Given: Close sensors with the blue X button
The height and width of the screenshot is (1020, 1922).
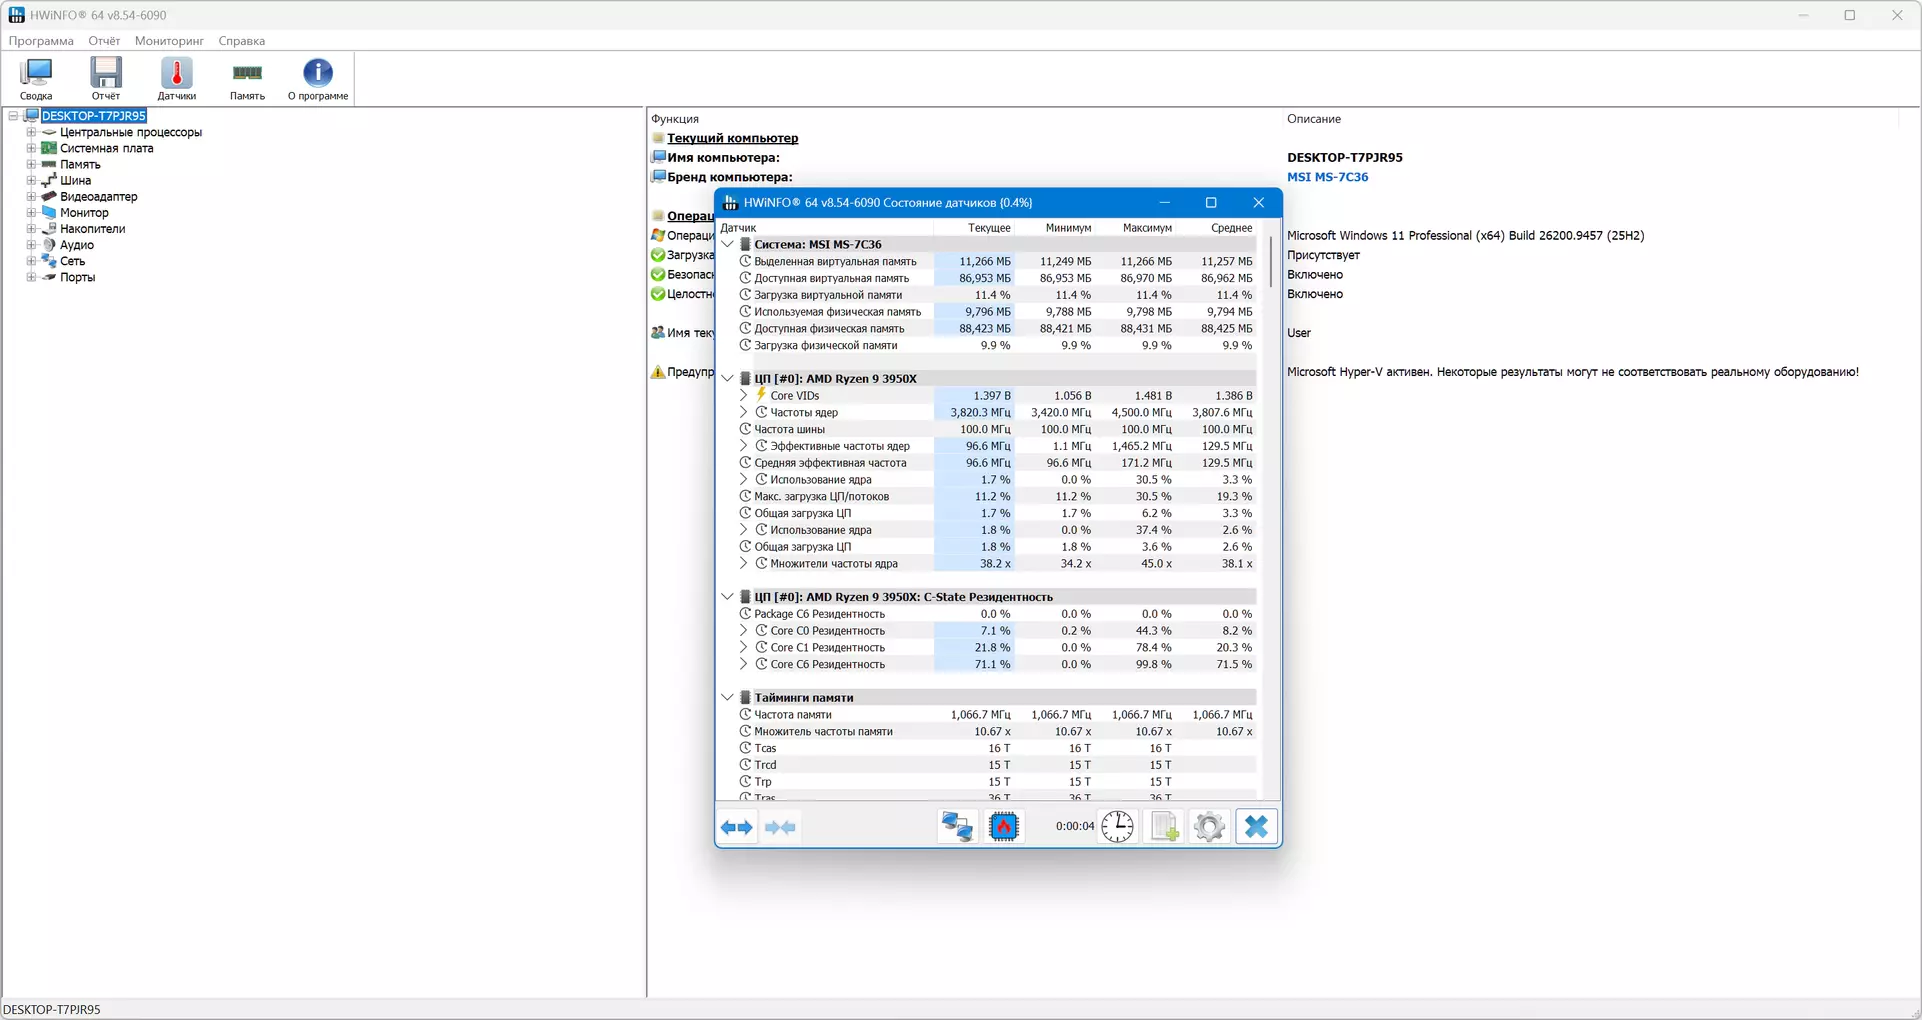Looking at the screenshot, I should [x=1256, y=827].
